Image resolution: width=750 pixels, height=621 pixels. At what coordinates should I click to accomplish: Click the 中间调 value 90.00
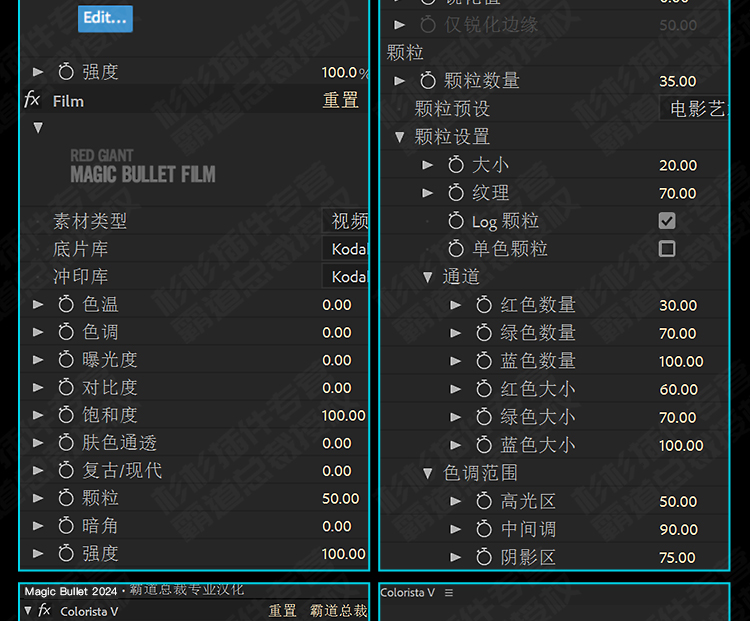pyautogui.click(x=678, y=530)
